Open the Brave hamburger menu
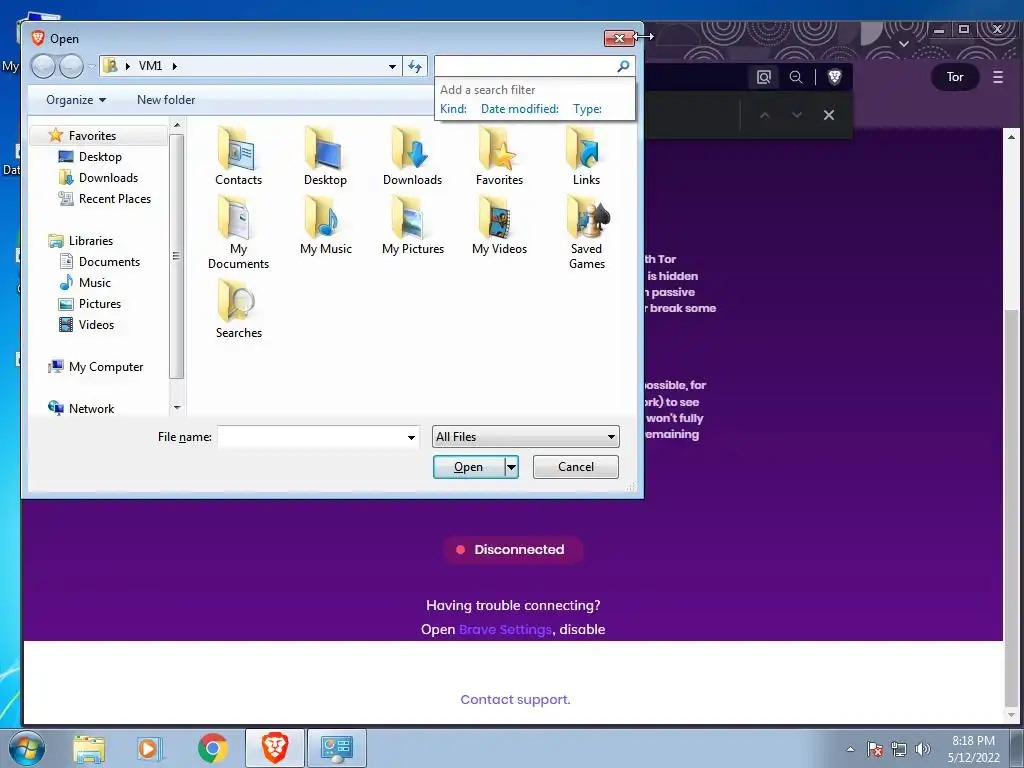1024x768 pixels. [x=997, y=77]
